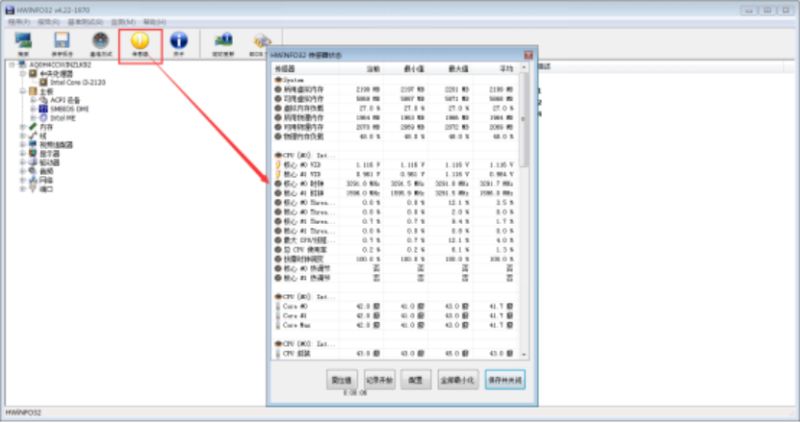800x423 pixels.
Task: Click the sensor list scroll-down arrow
Action: point(523,354)
